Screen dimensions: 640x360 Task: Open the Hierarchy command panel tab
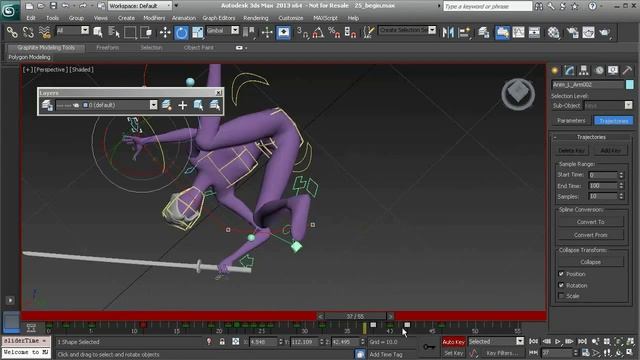pos(584,70)
